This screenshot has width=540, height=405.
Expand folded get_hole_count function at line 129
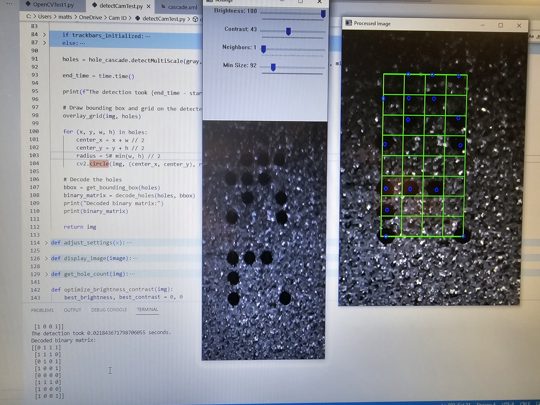[46, 274]
